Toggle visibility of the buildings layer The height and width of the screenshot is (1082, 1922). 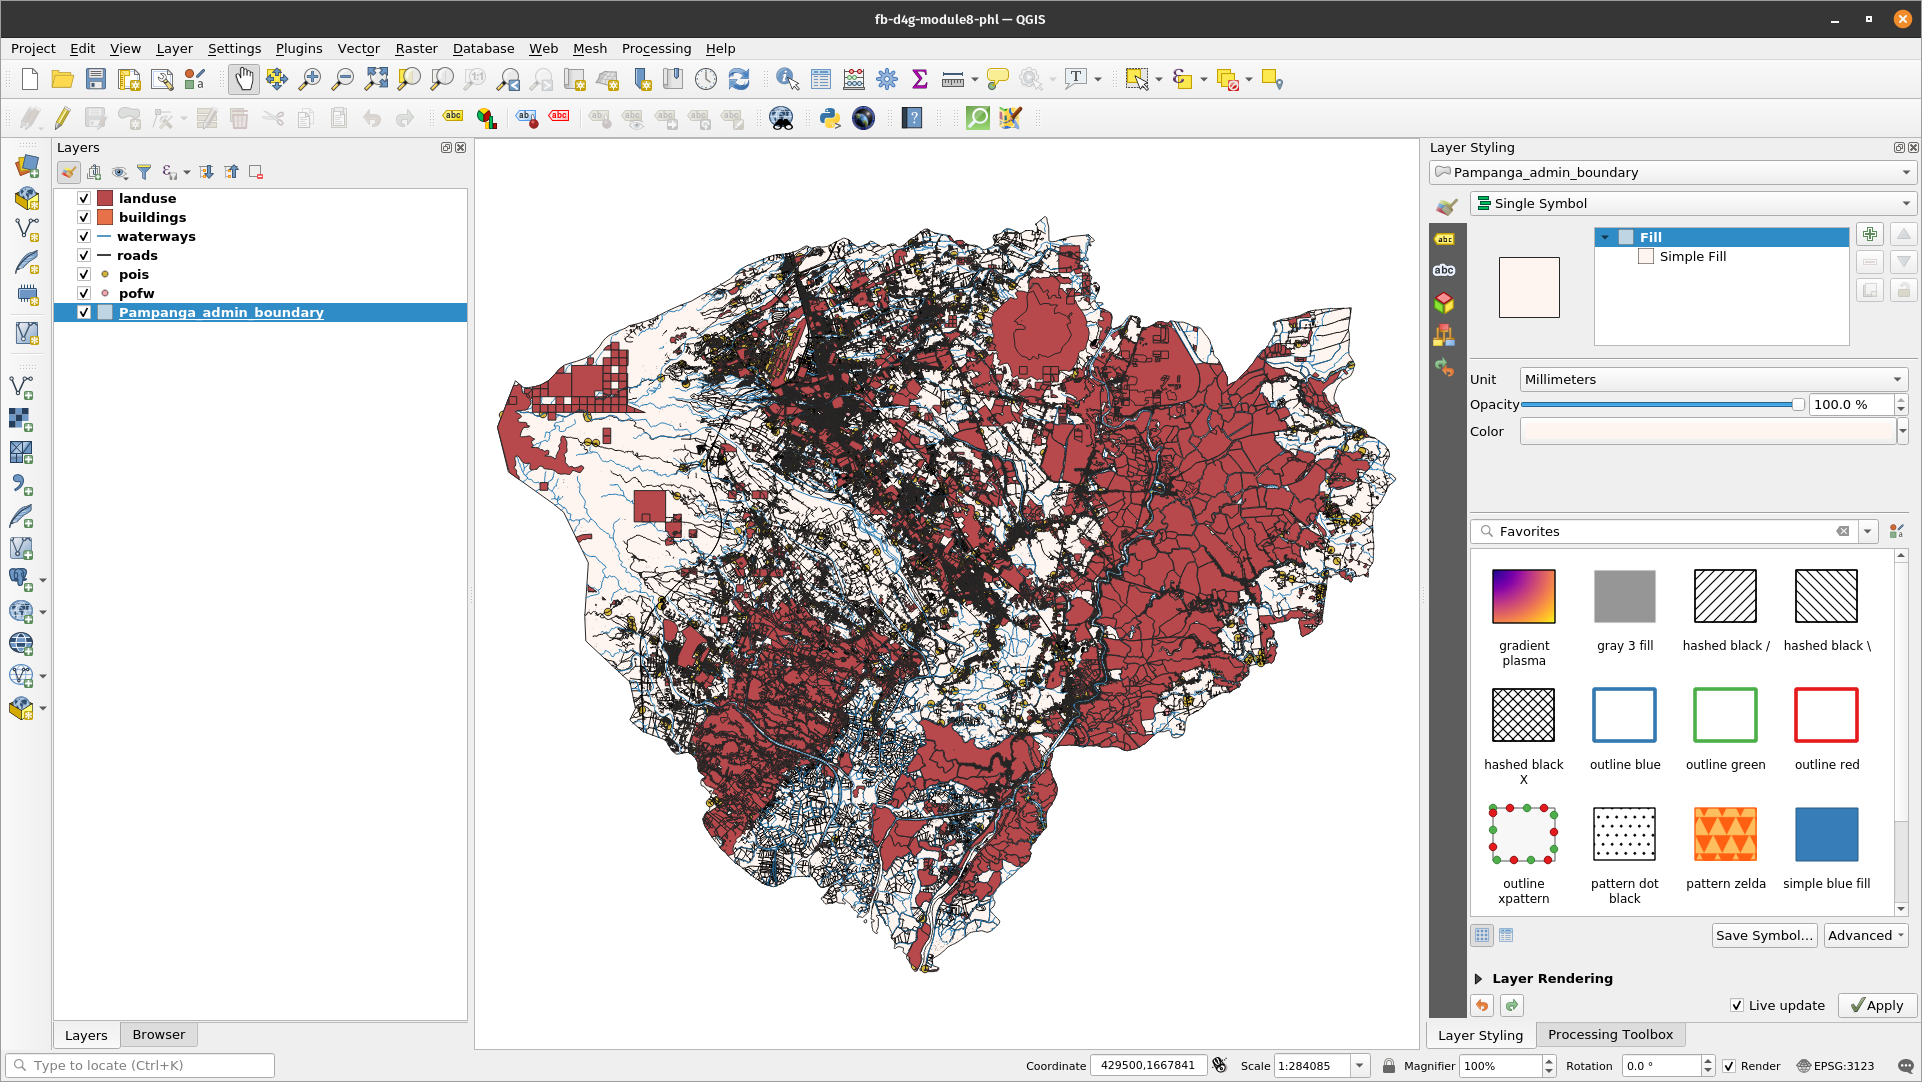pos(83,216)
